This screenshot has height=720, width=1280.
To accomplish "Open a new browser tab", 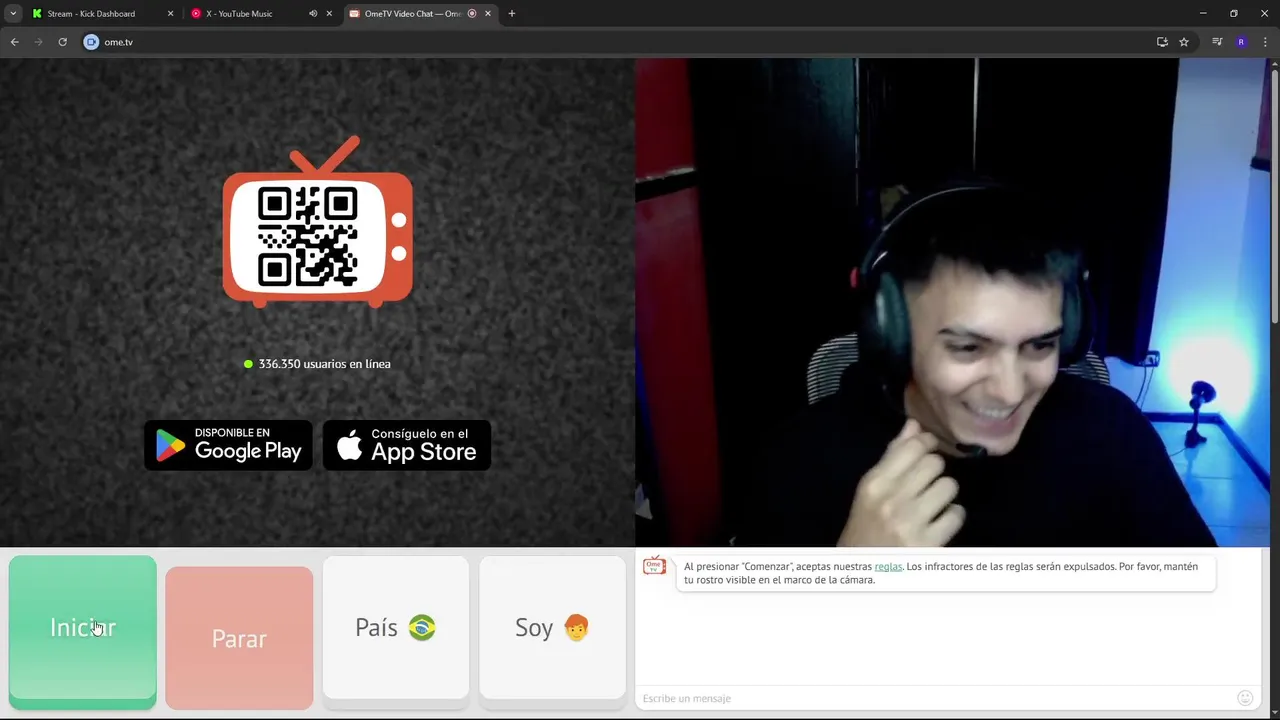I will click(x=512, y=14).
